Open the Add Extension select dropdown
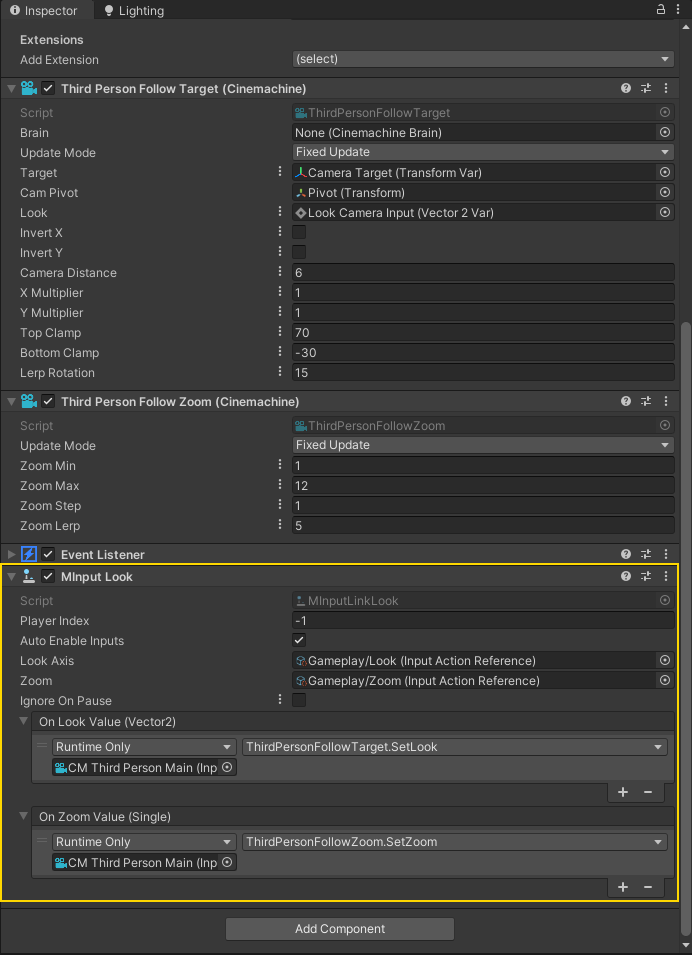The image size is (692, 955). 483,60
